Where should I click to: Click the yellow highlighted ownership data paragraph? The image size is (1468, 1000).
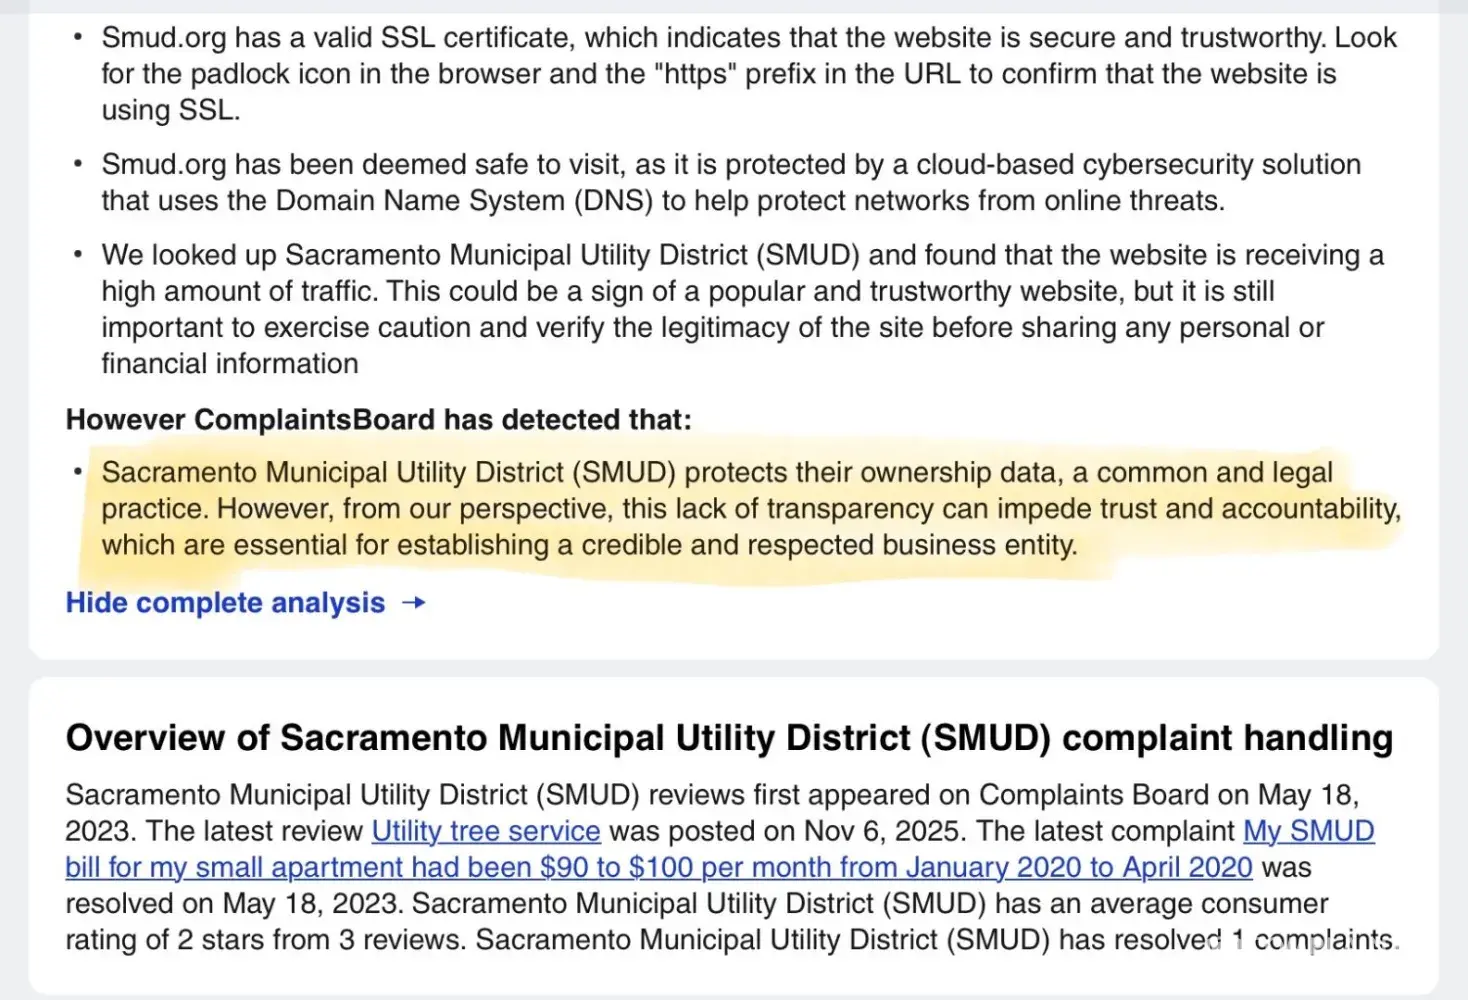pos(740,509)
